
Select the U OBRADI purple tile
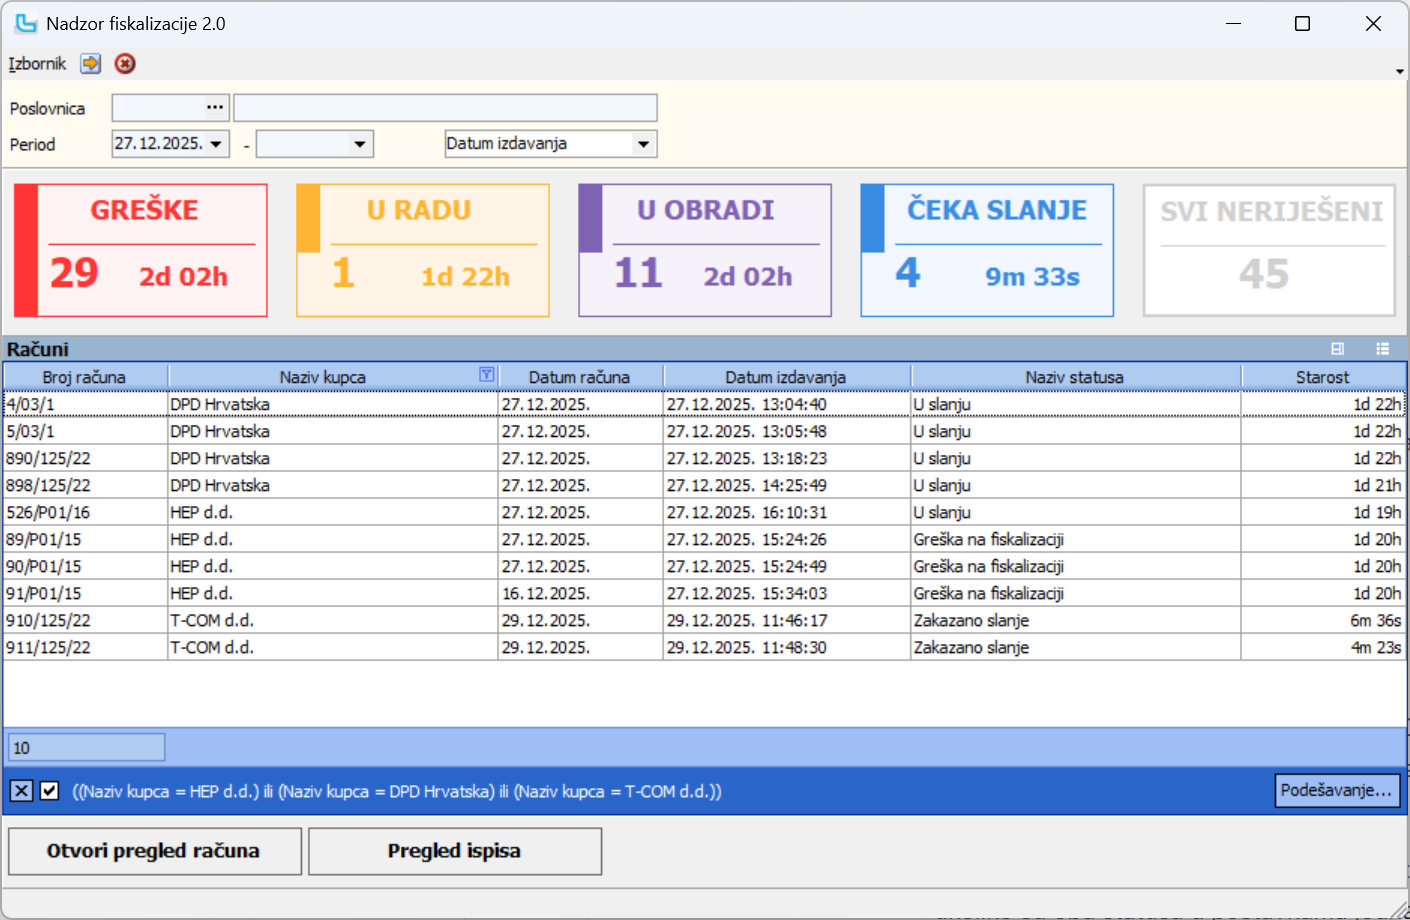tap(705, 250)
